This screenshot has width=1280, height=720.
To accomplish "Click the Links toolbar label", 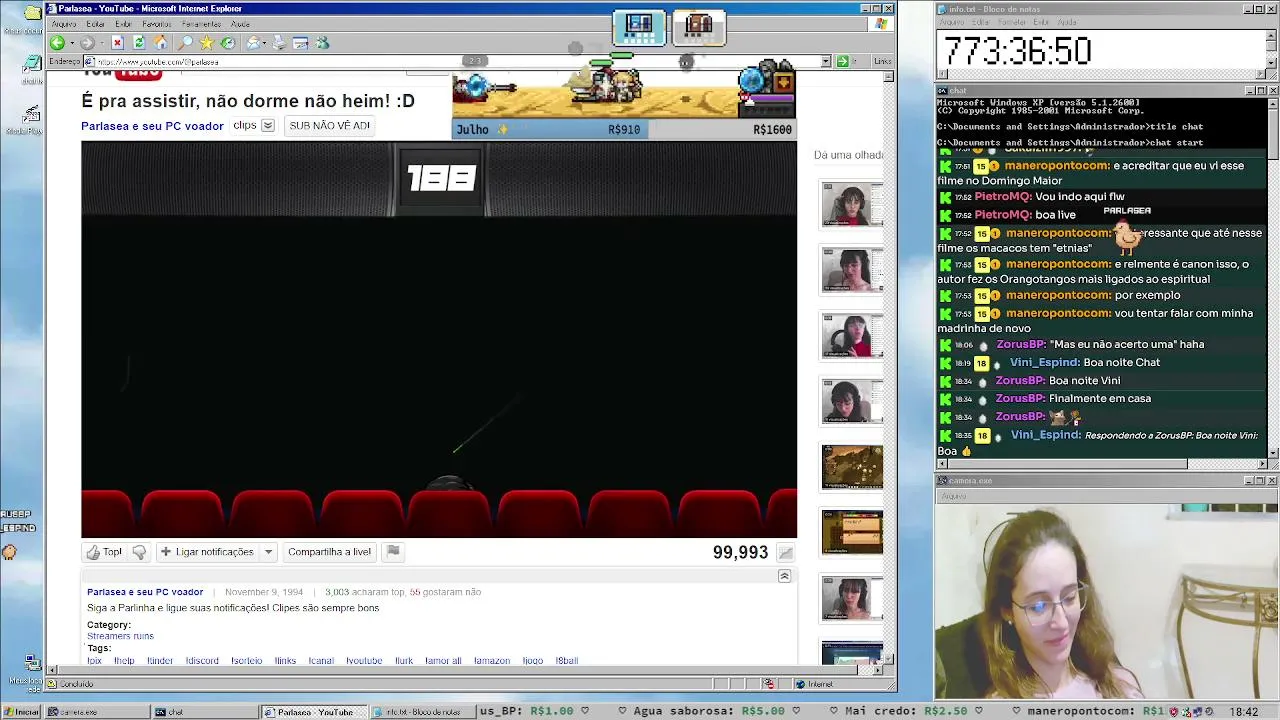I will pos(882,61).
